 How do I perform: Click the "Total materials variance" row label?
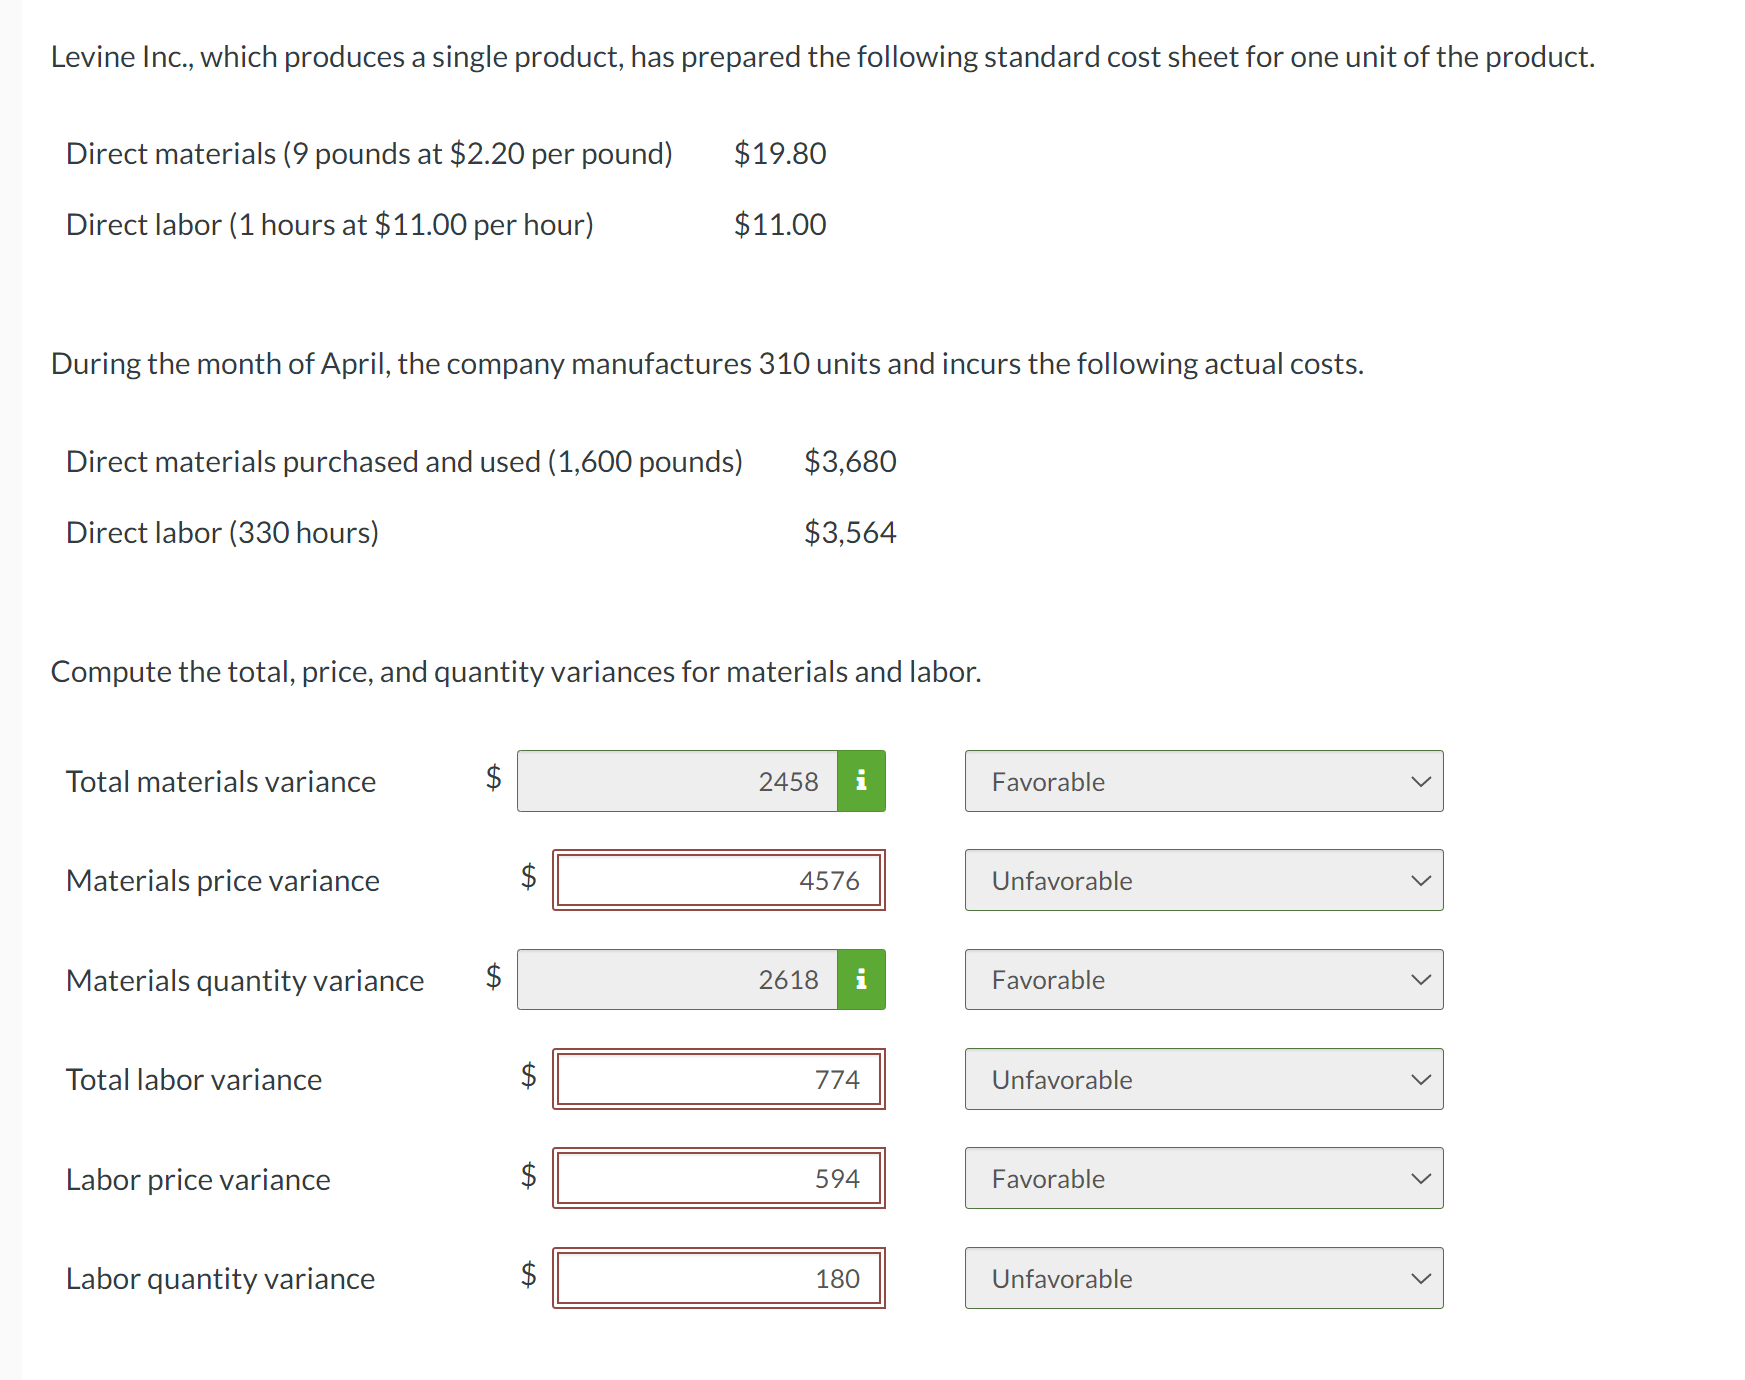coord(221,781)
